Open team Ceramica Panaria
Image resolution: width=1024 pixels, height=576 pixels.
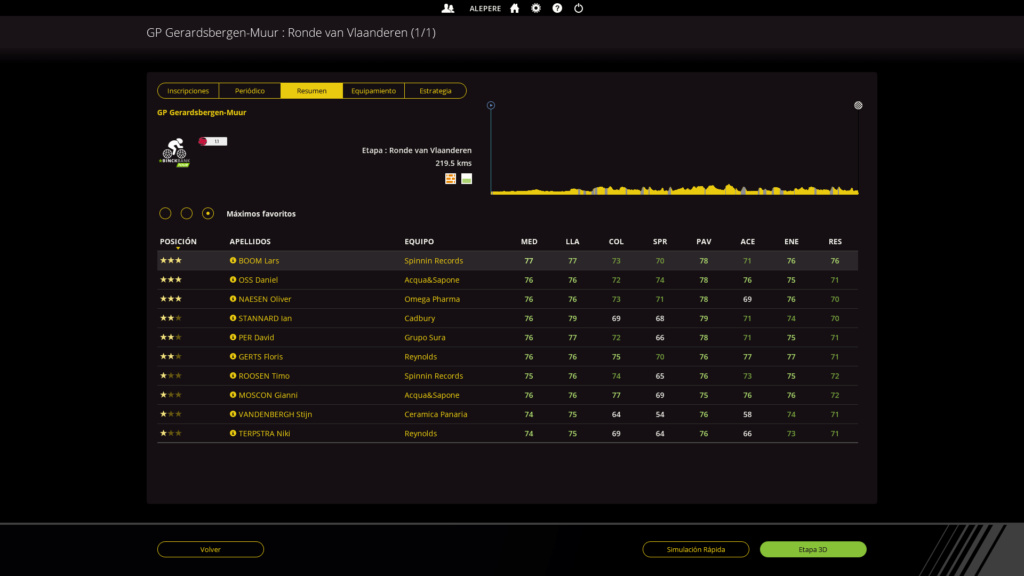tap(436, 414)
